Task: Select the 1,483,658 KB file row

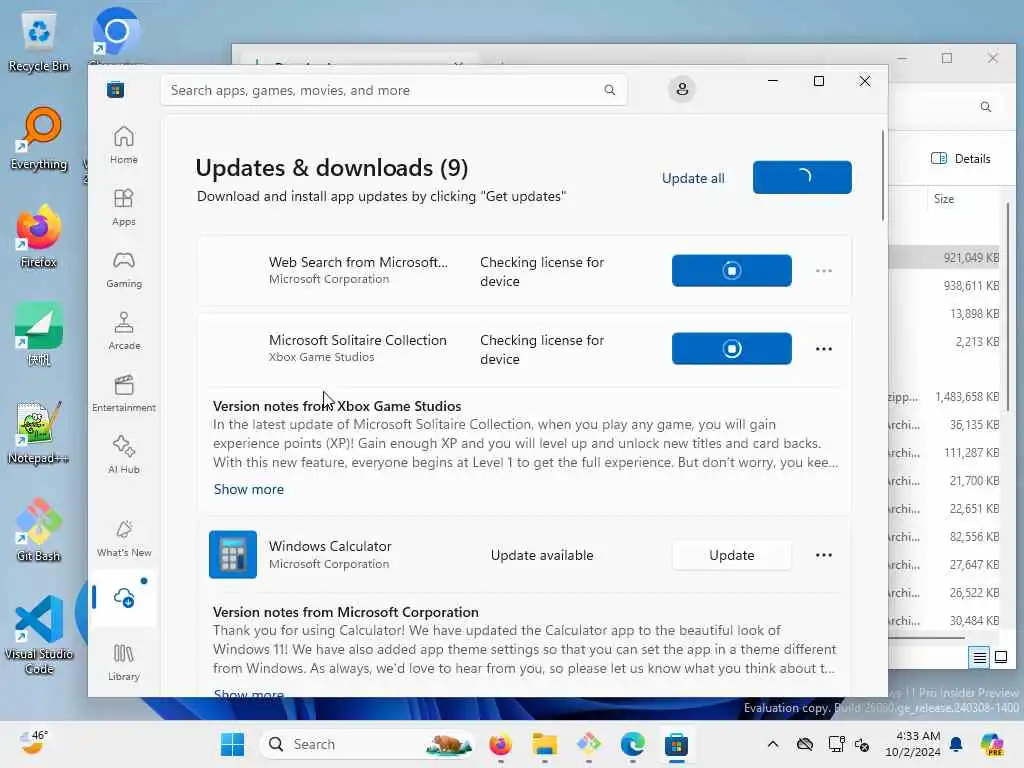Action: (944, 397)
